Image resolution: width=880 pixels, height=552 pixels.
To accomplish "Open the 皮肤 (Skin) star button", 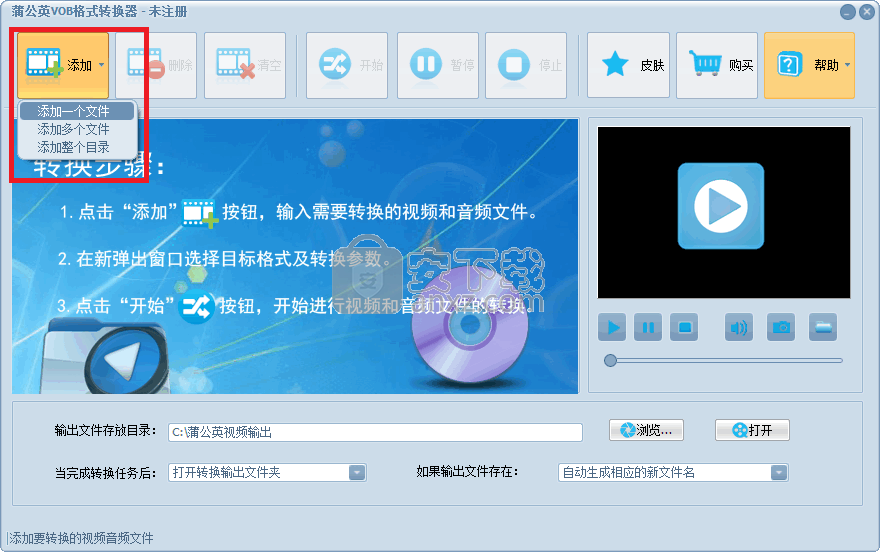I will (x=629, y=65).
